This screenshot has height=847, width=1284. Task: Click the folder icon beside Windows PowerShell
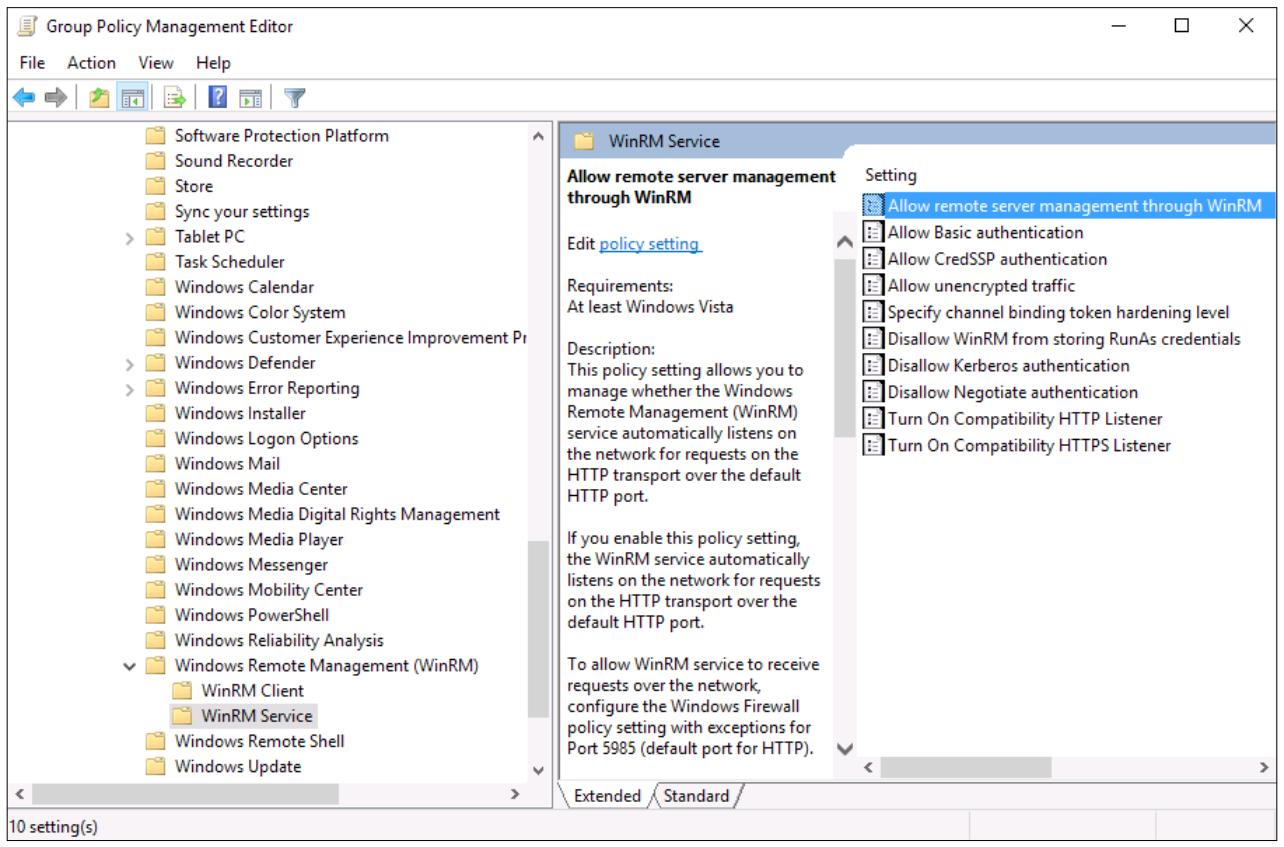click(x=155, y=614)
